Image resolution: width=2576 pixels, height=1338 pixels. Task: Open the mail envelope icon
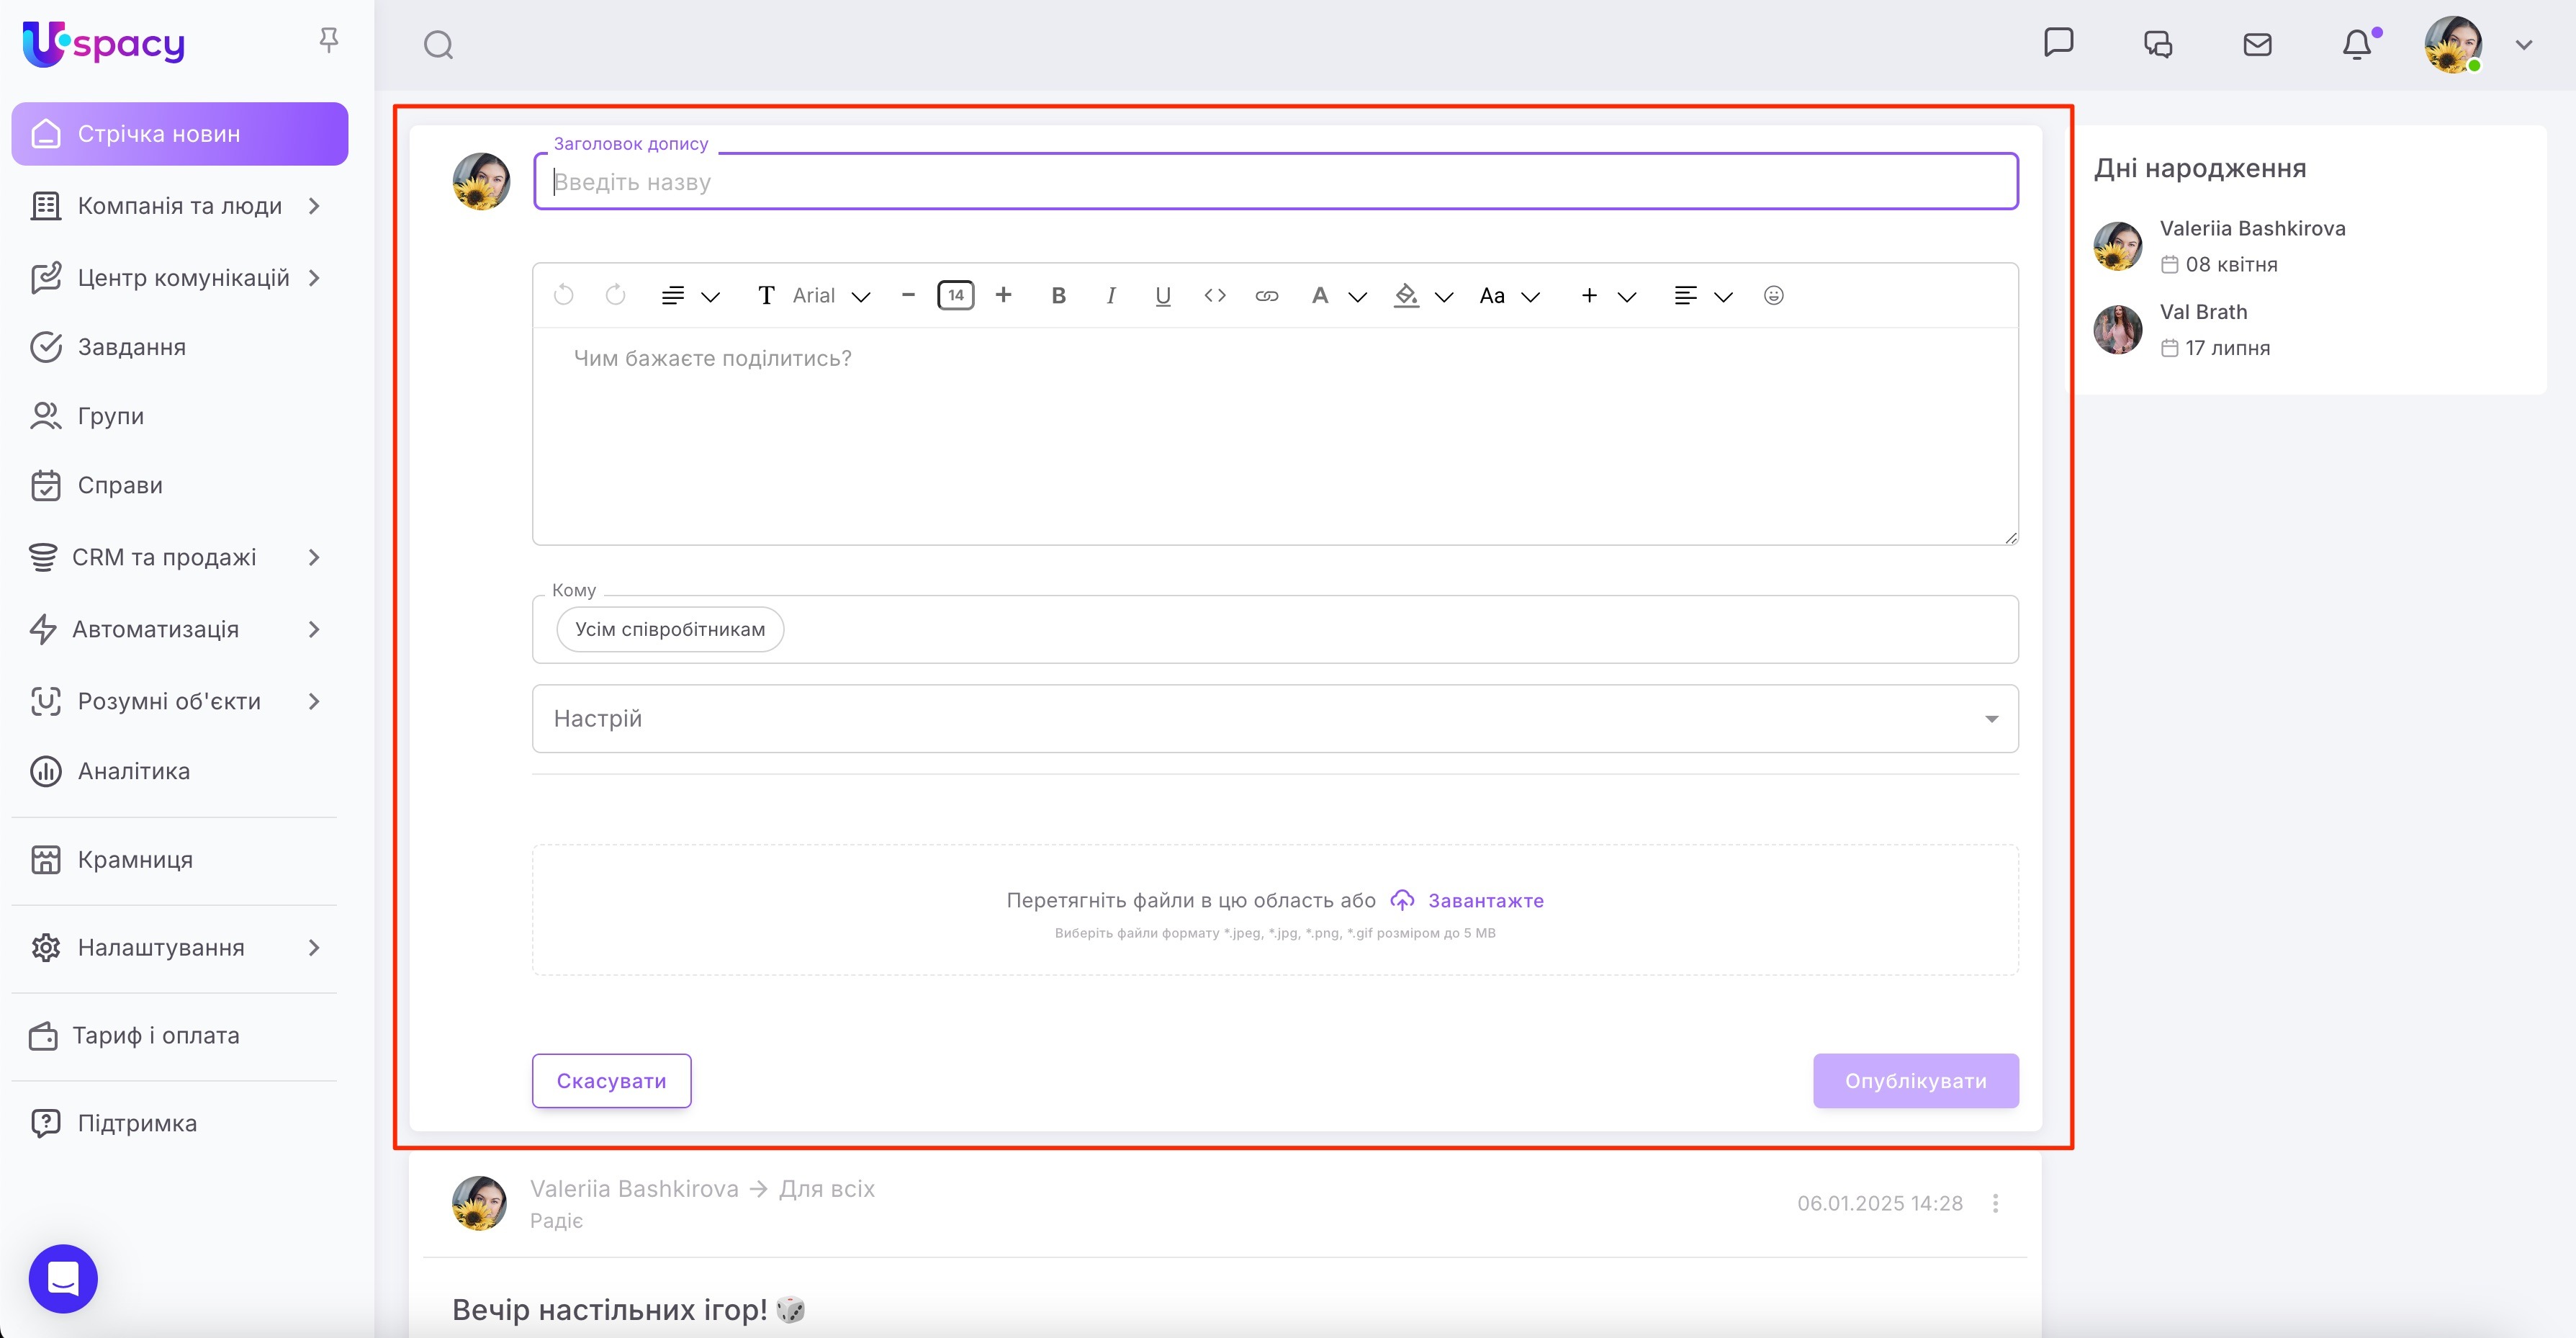pyautogui.click(x=2257, y=45)
